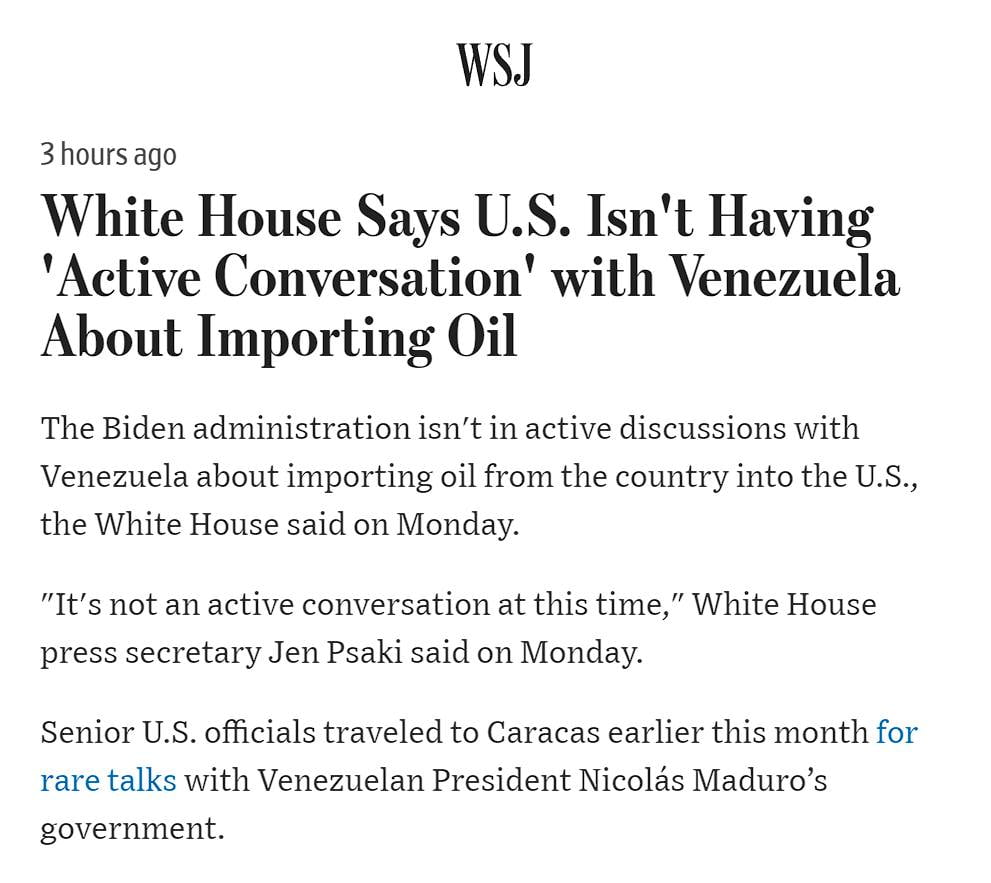Click the blue word "for" in the link

point(896,732)
